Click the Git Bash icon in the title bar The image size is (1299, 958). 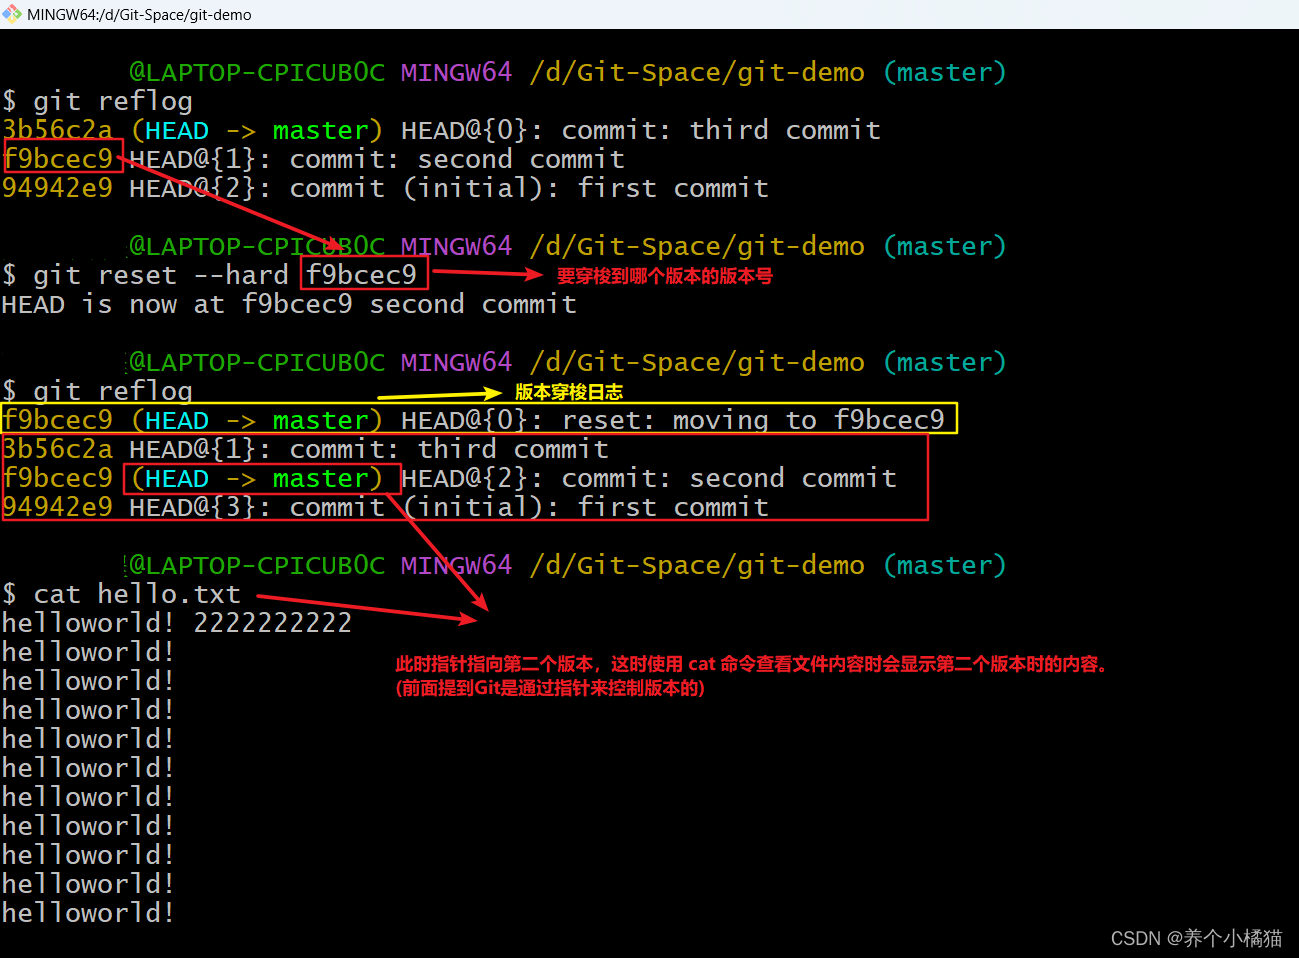coord(12,14)
